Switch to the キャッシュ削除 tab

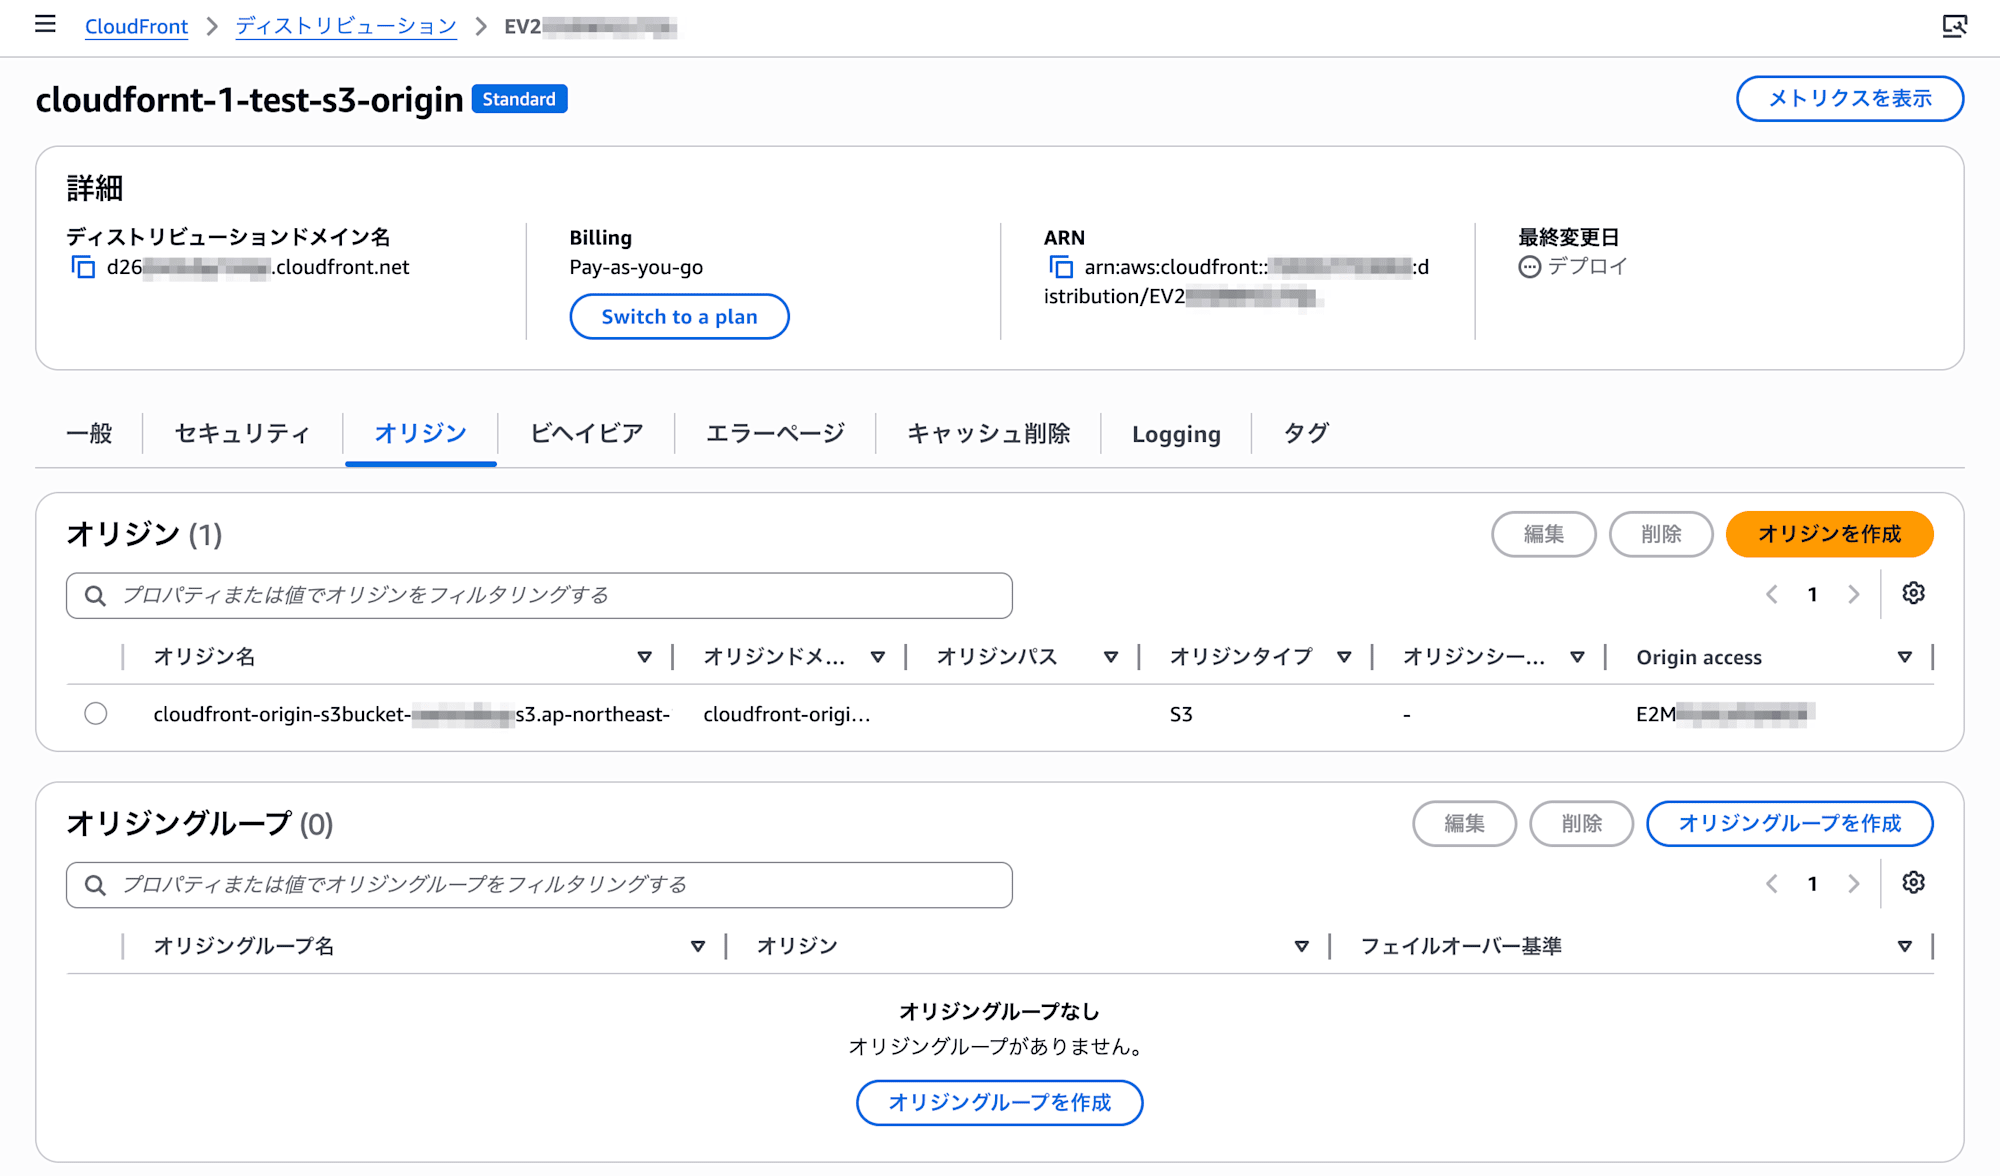click(988, 433)
